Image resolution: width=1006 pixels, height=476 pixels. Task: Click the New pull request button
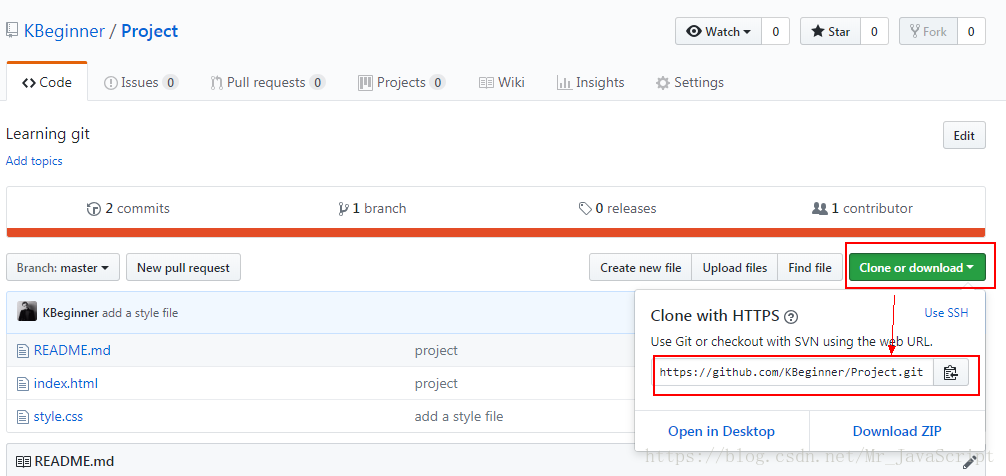click(x=183, y=268)
